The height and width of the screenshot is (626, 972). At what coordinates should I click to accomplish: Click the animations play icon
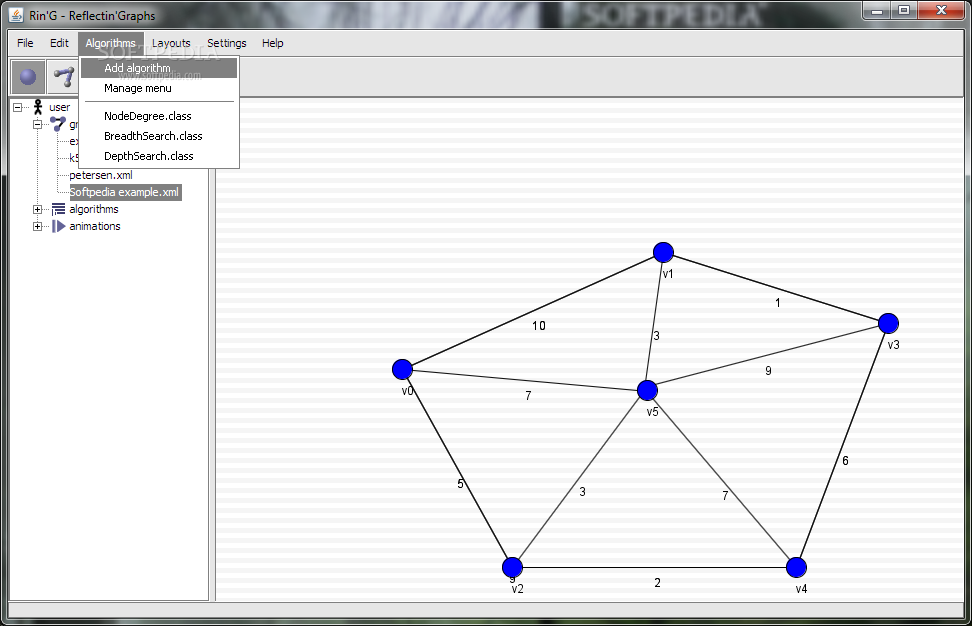[x=58, y=226]
